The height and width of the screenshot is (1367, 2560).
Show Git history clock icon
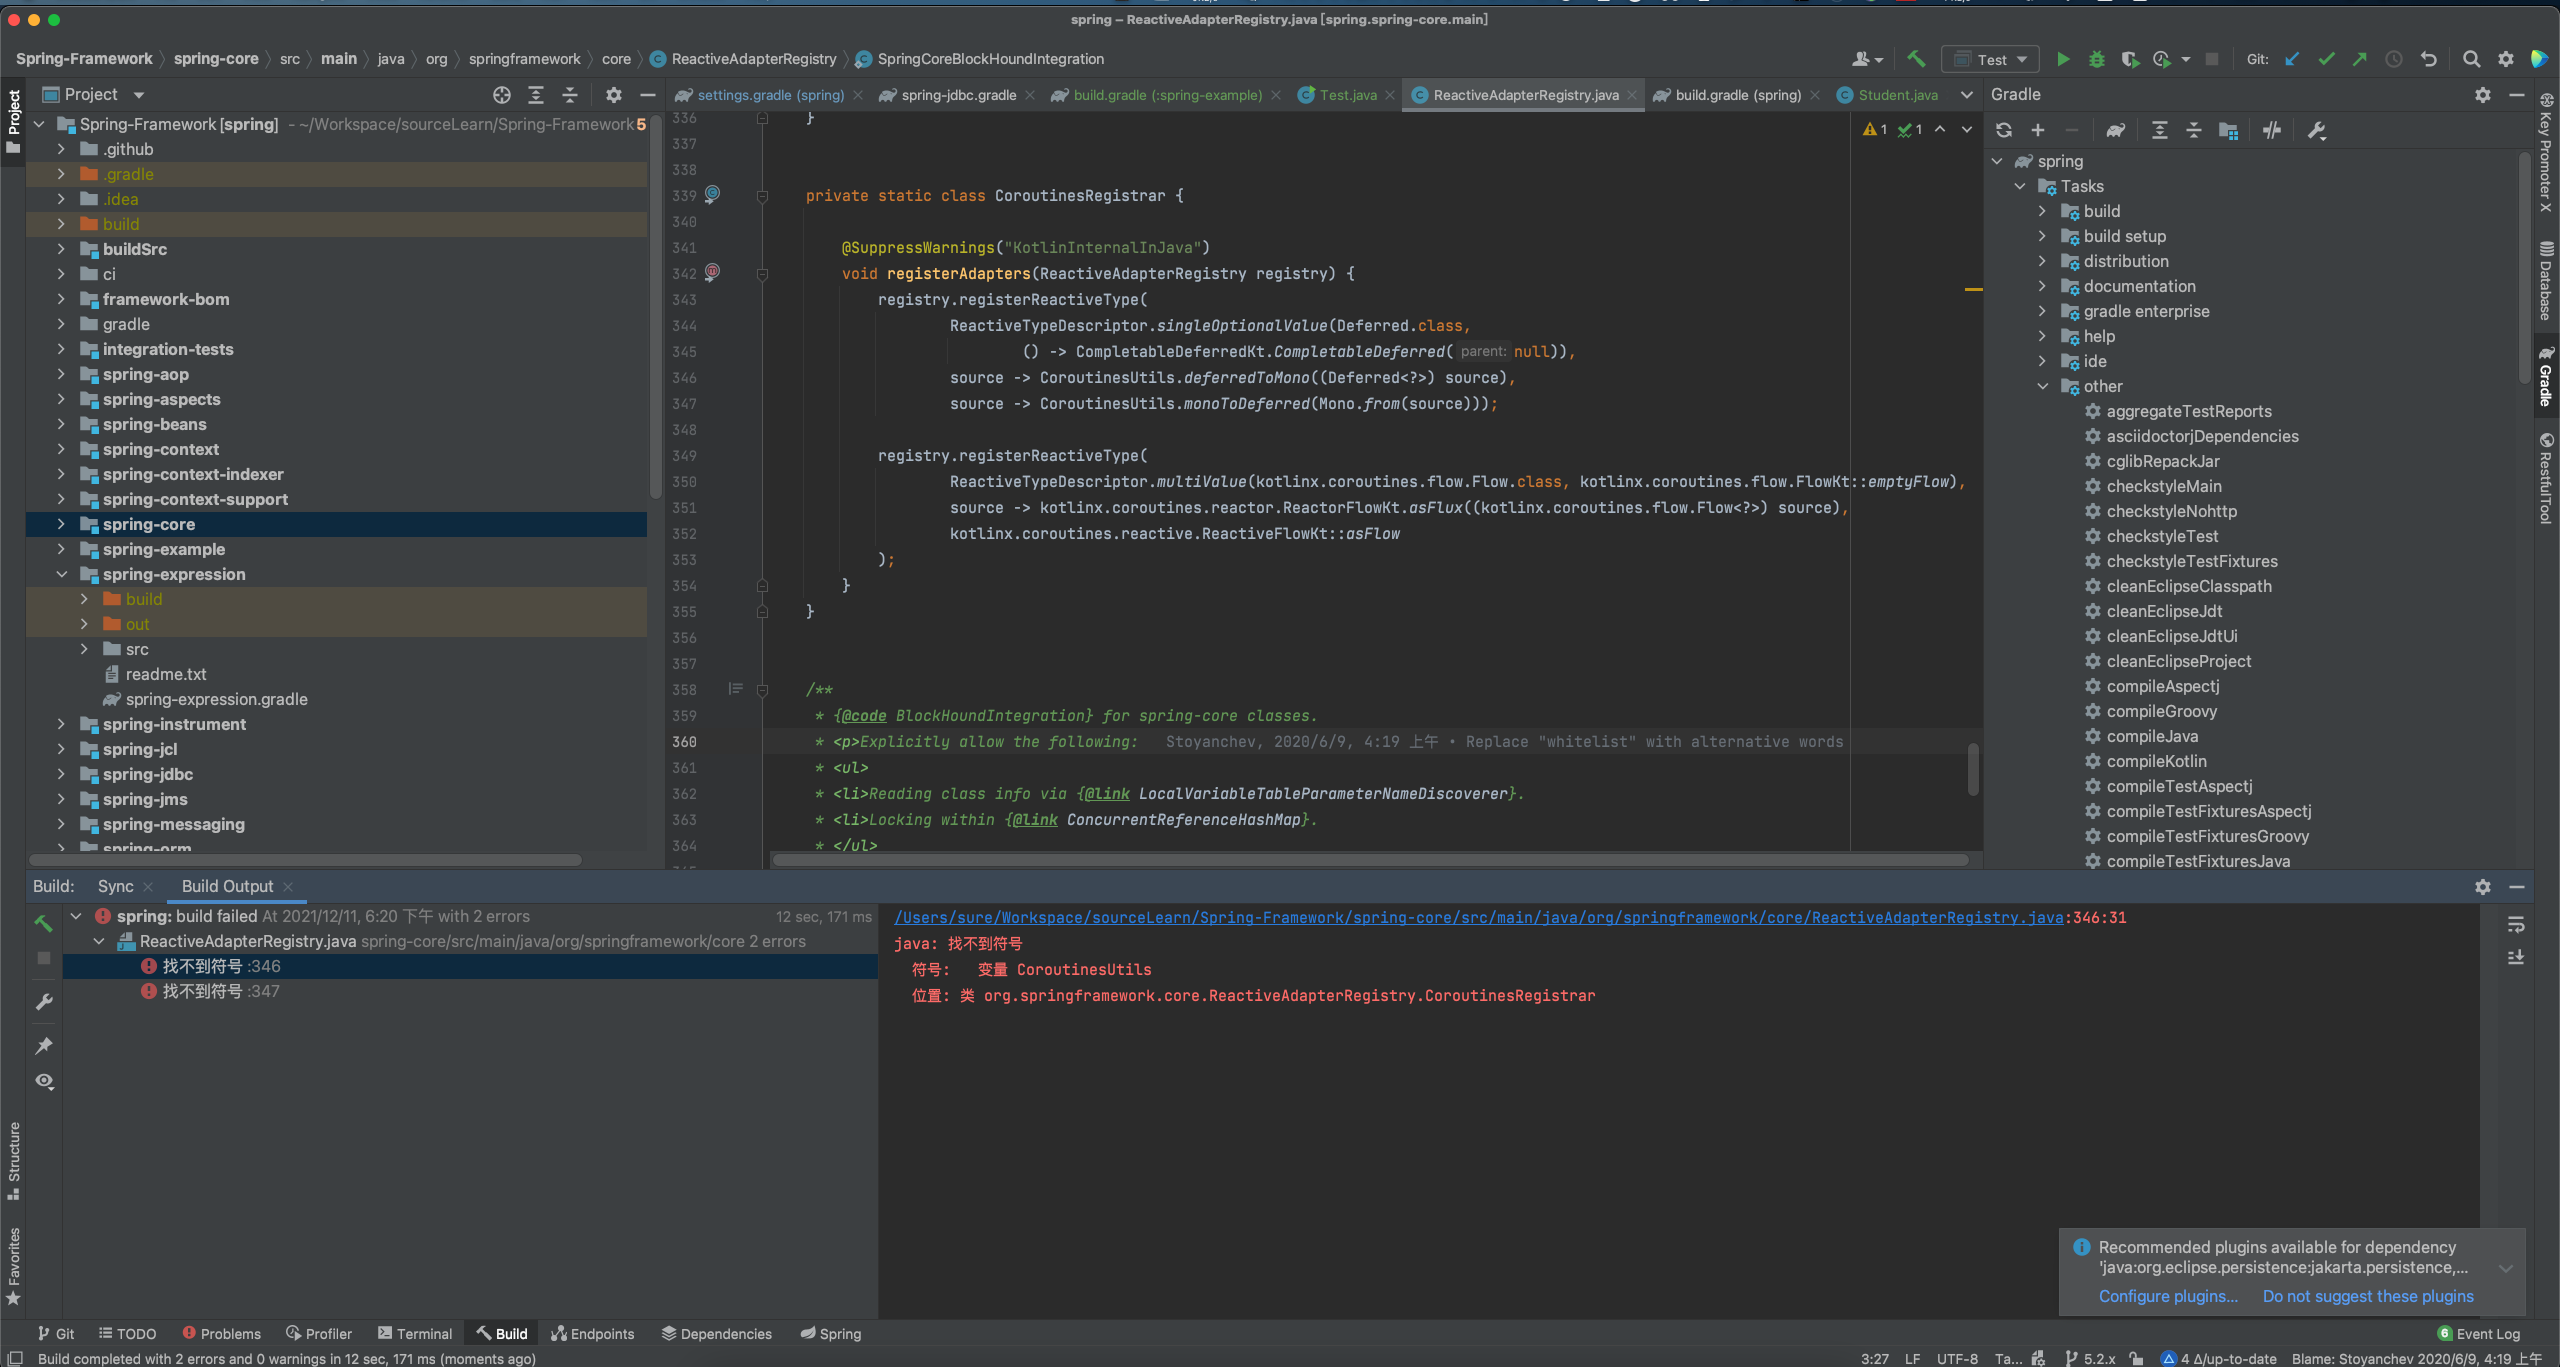[2394, 59]
